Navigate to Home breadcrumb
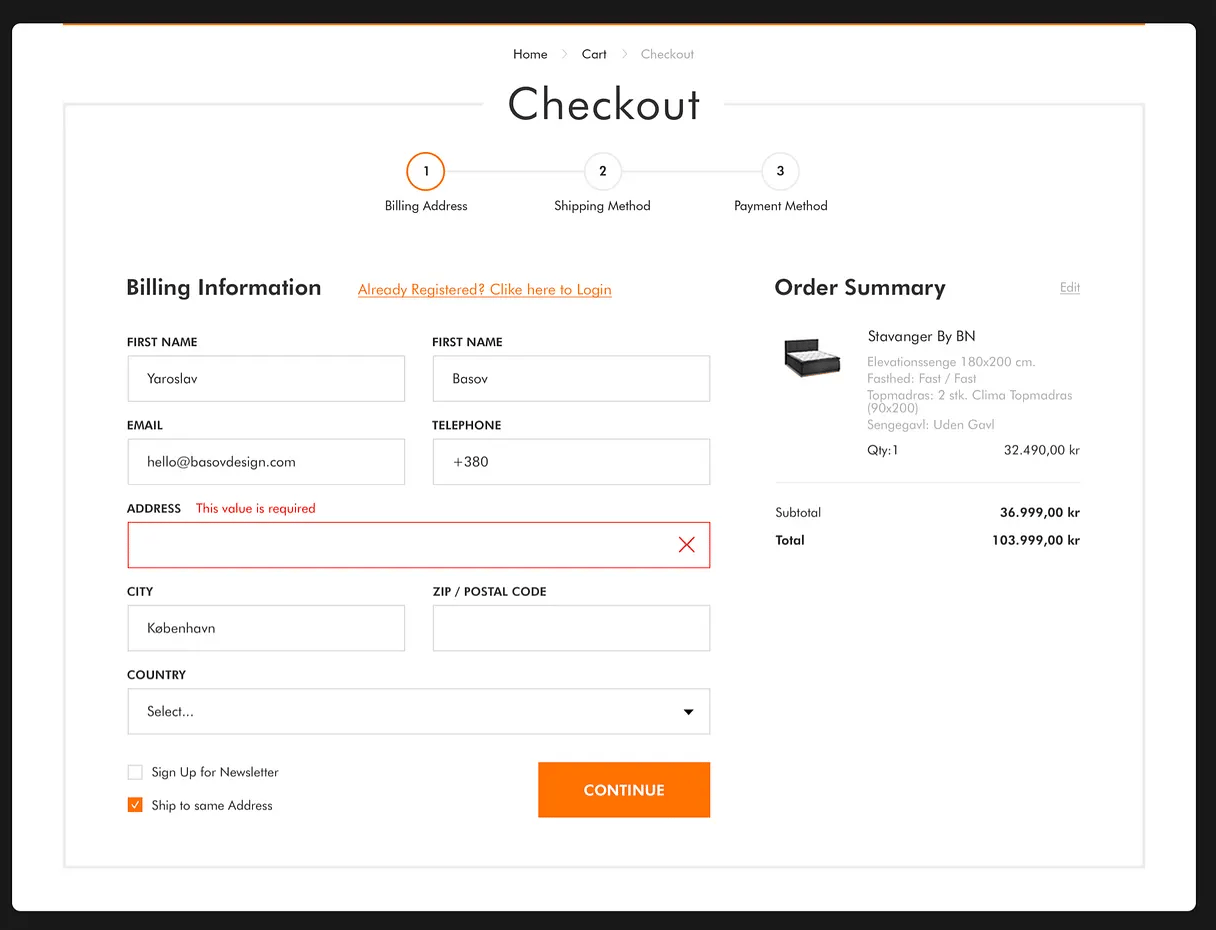Image resolution: width=1216 pixels, height=930 pixels. pyautogui.click(x=530, y=54)
